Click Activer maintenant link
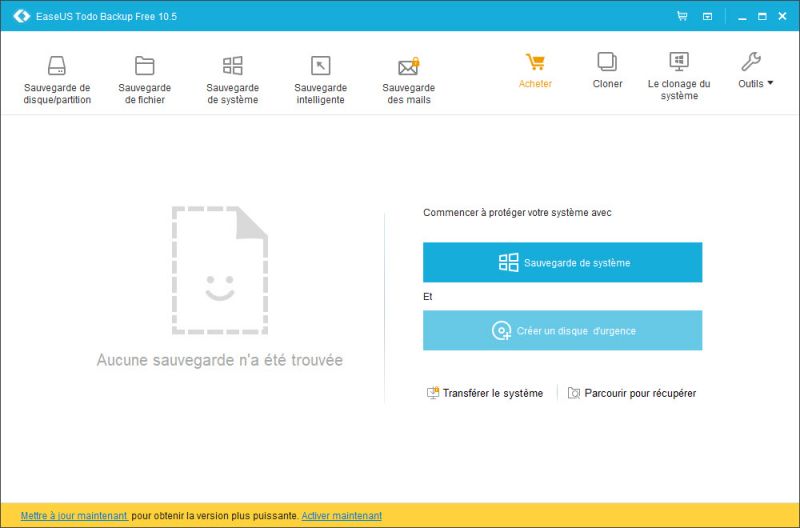 [x=341, y=516]
